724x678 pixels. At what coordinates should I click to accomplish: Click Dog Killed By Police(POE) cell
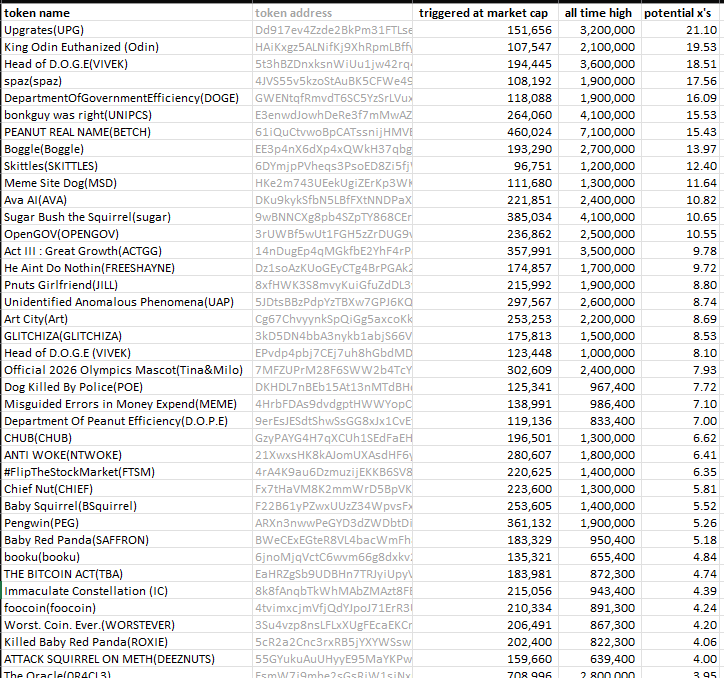click(127, 387)
